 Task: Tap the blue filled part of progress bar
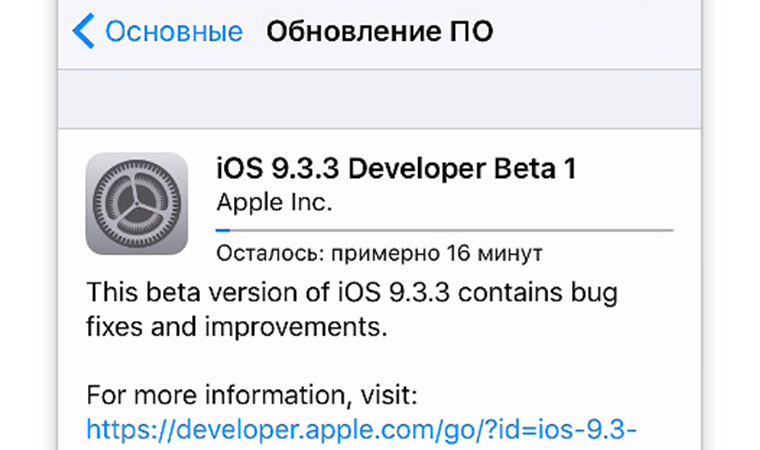tap(223, 229)
